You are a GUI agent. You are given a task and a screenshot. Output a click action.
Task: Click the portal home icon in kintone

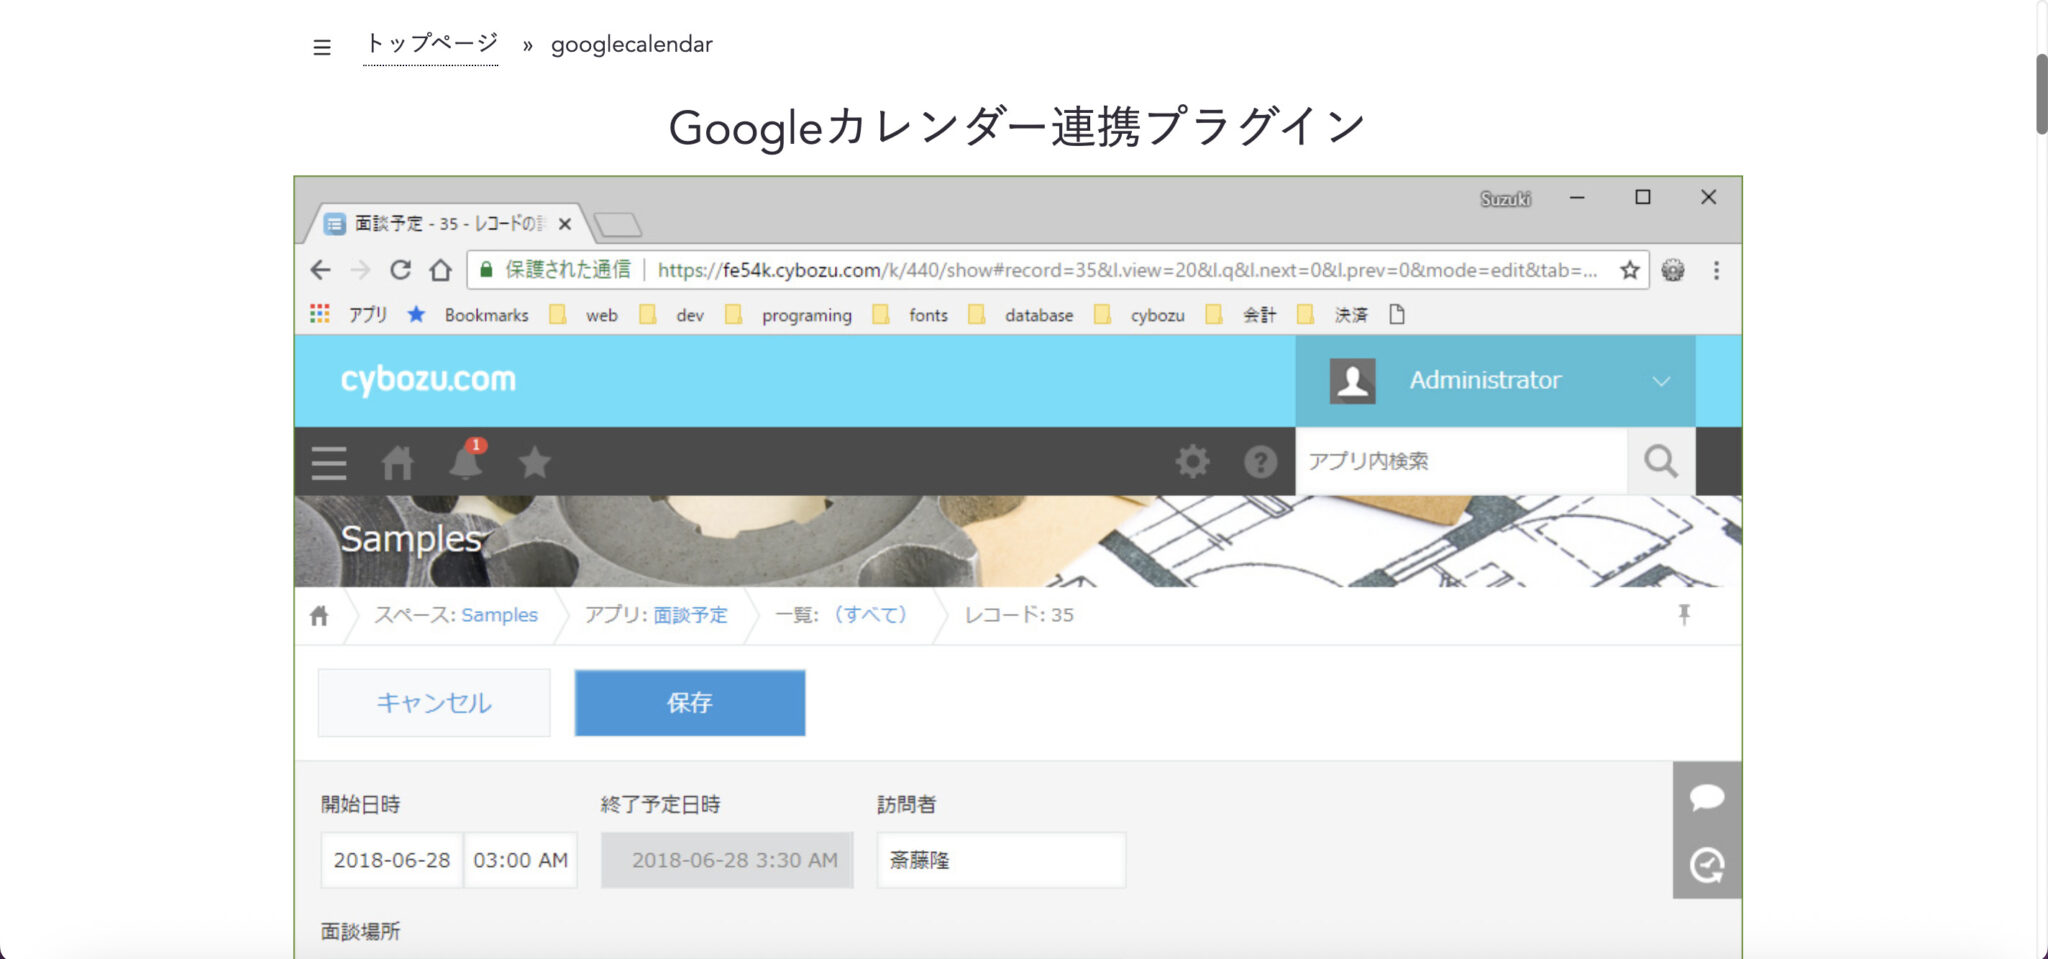pyautogui.click(x=397, y=462)
